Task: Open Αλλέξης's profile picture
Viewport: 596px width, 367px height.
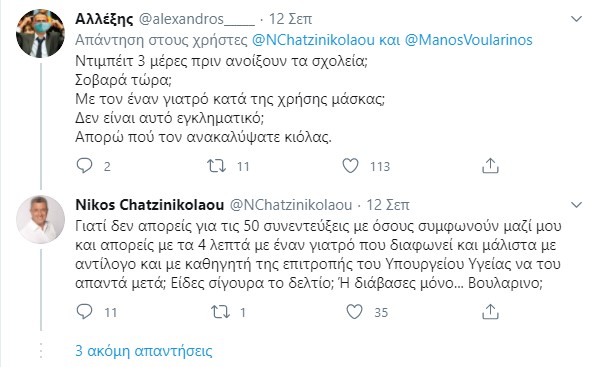Action: 40,33
